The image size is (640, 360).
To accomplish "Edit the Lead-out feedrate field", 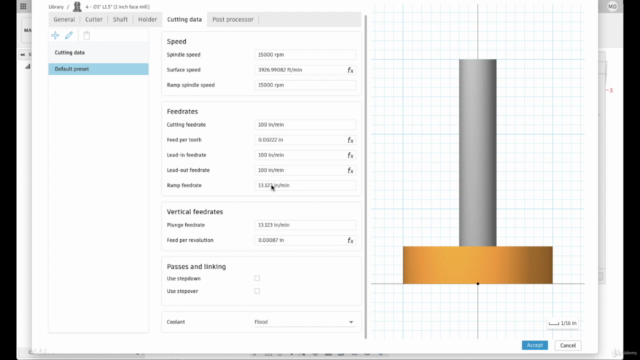I will point(300,170).
